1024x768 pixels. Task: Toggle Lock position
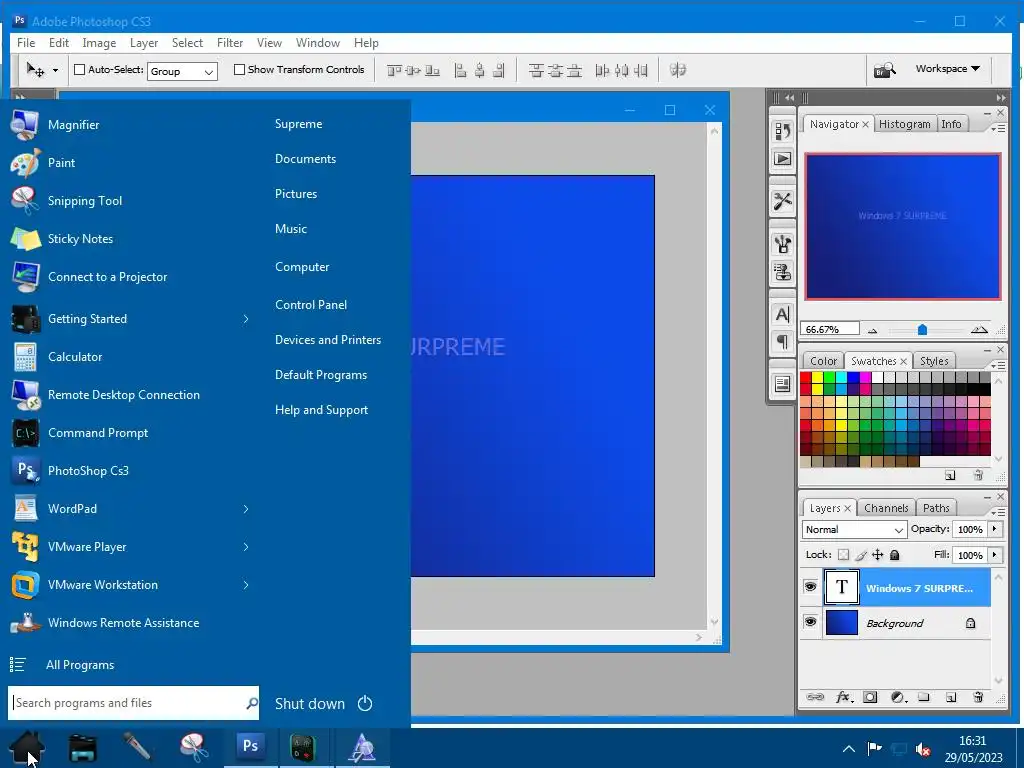[x=878, y=555]
